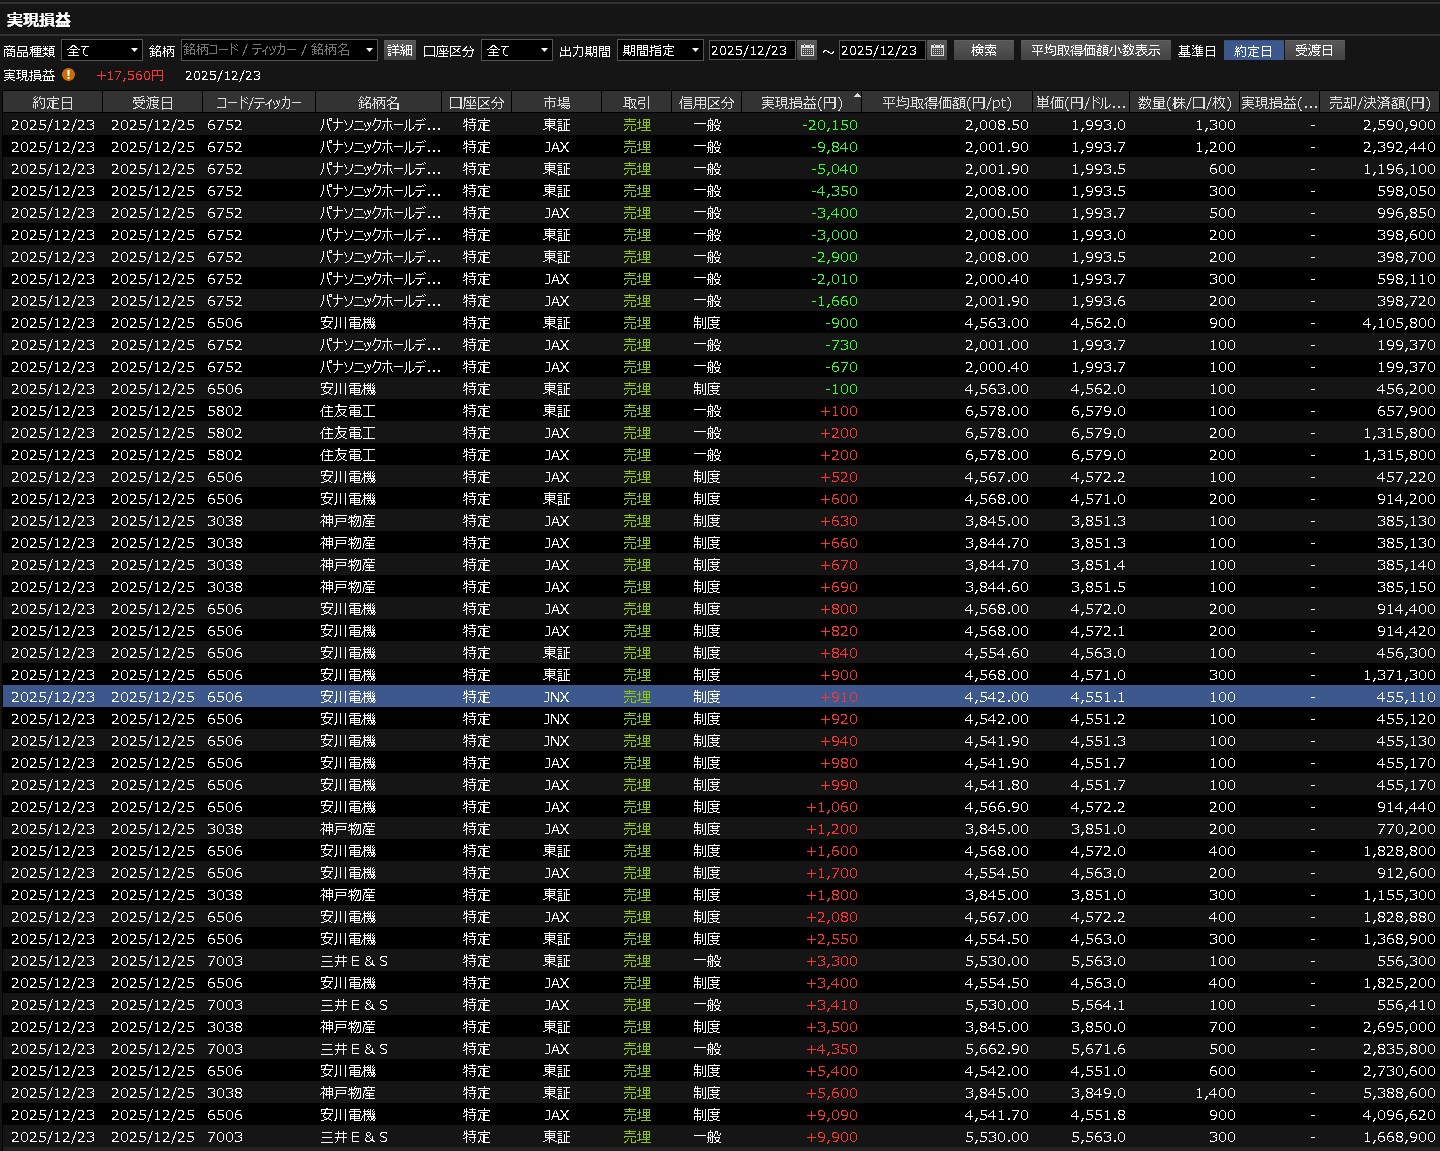Expand the 口座区分 filter dropdown
The width and height of the screenshot is (1440, 1151).
[x=516, y=50]
